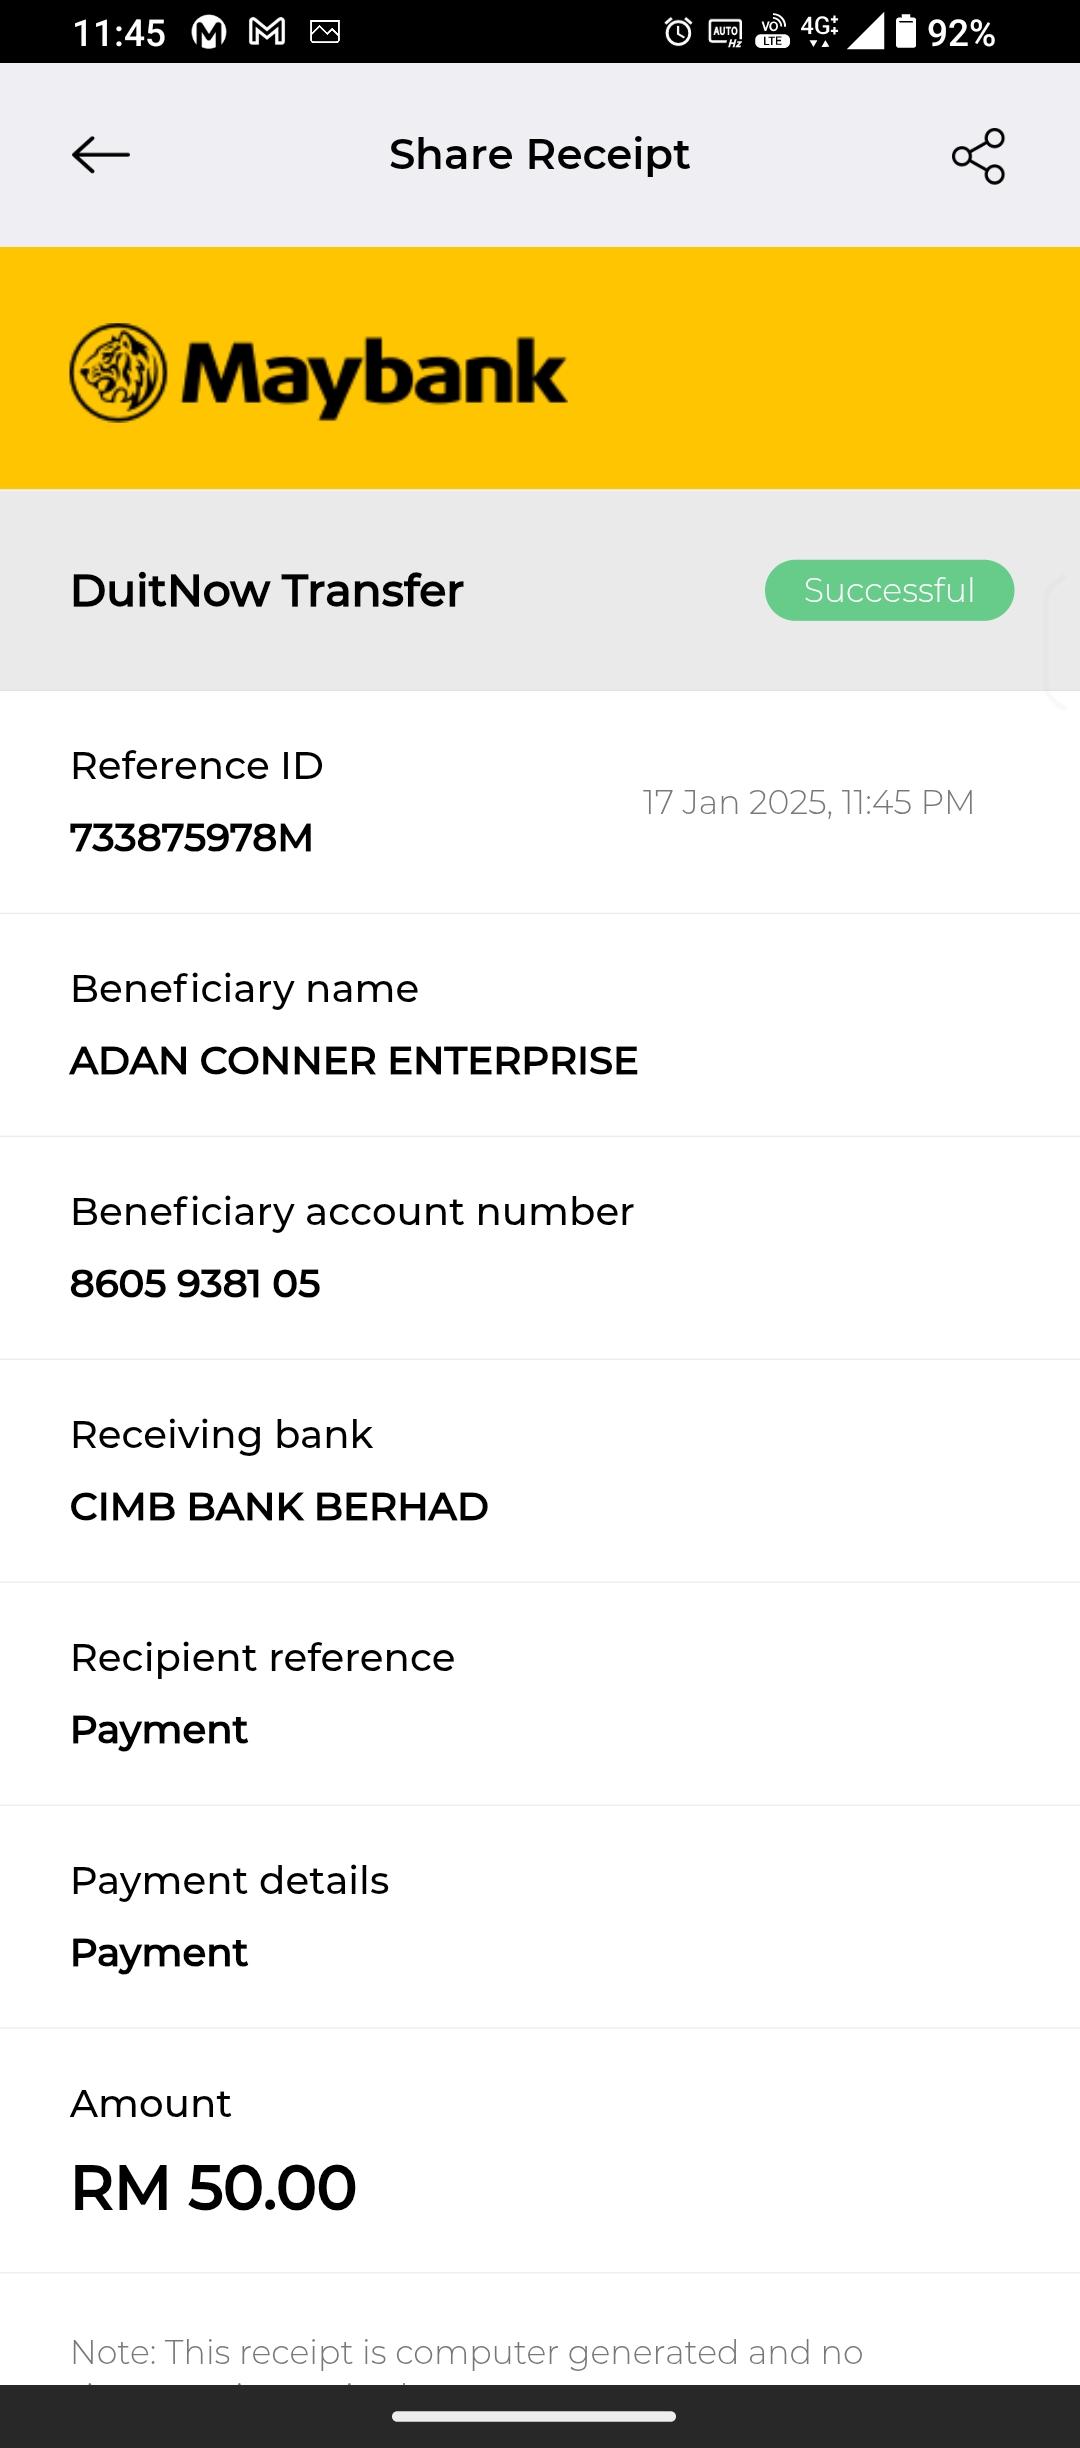
Task: Select reference ID 733875978M
Action: coord(192,838)
